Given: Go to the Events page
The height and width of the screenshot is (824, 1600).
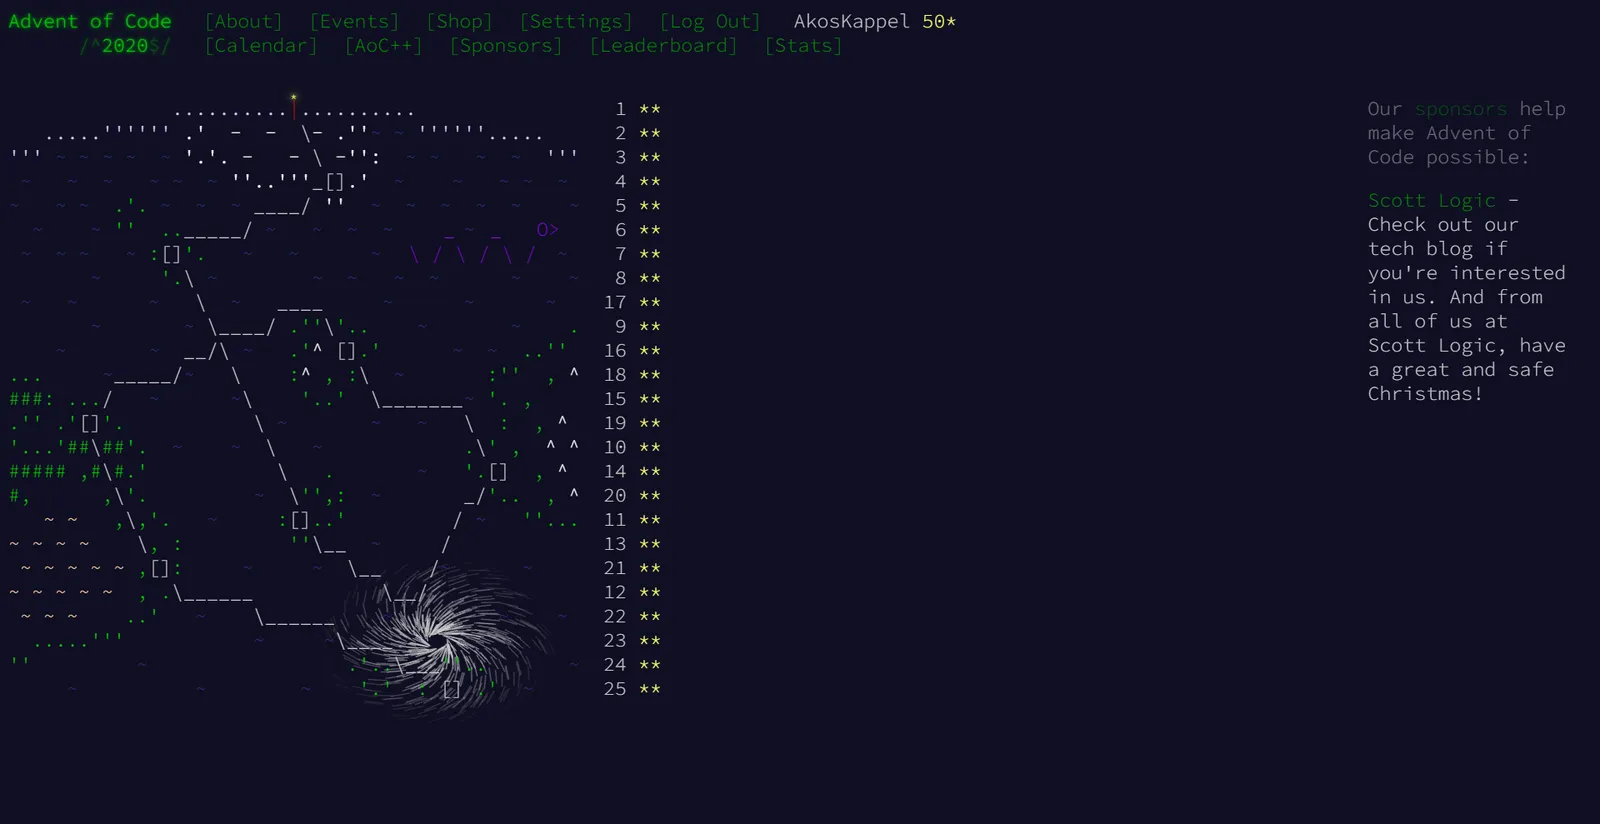Looking at the screenshot, I should coord(355,21).
